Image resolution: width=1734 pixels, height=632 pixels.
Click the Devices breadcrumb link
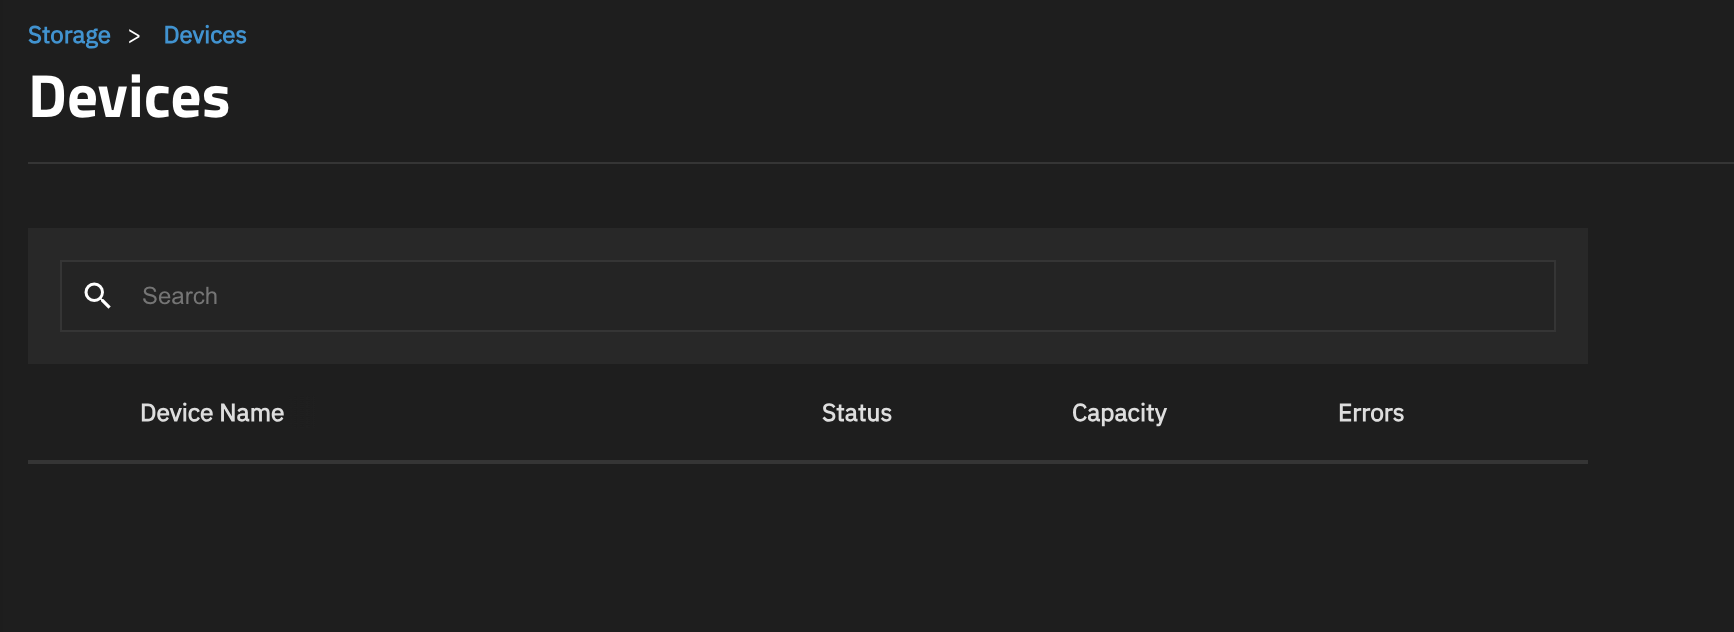tap(205, 36)
